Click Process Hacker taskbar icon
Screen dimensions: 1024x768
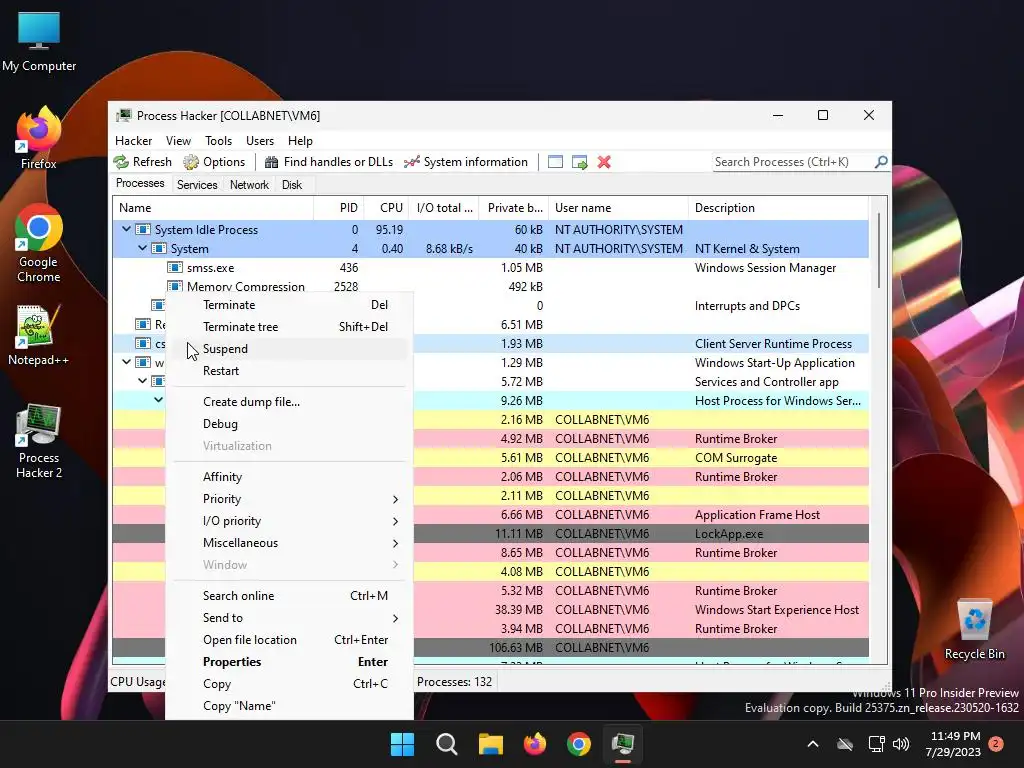[623, 744]
